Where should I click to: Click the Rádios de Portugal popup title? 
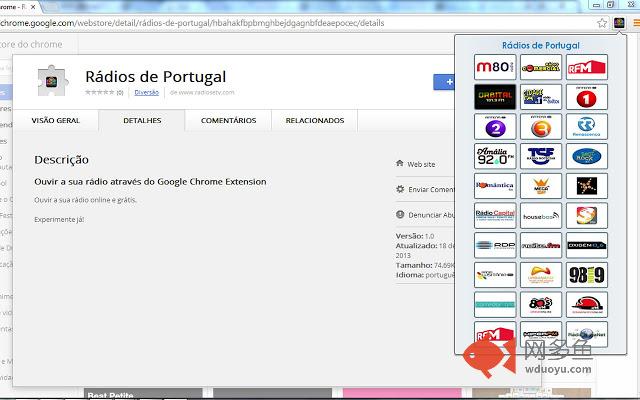click(x=541, y=45)
